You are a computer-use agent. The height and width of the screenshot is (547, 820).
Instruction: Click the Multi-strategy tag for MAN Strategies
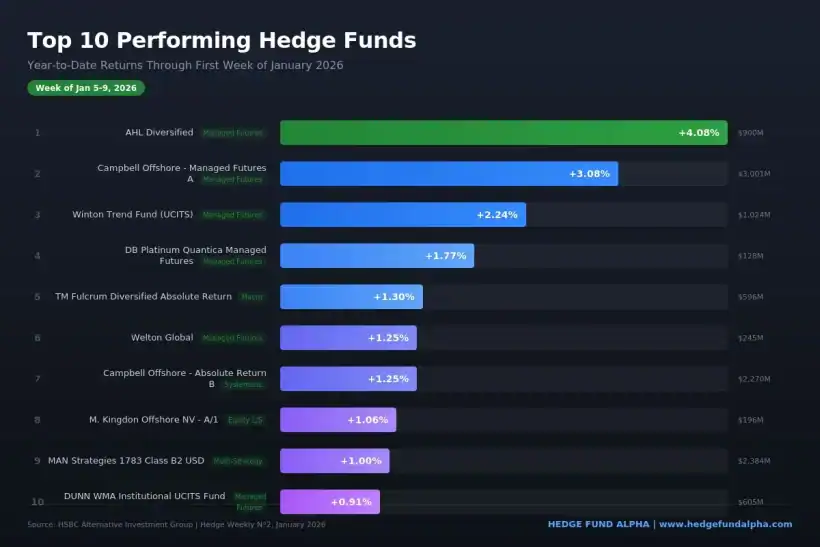coord(238,461)
